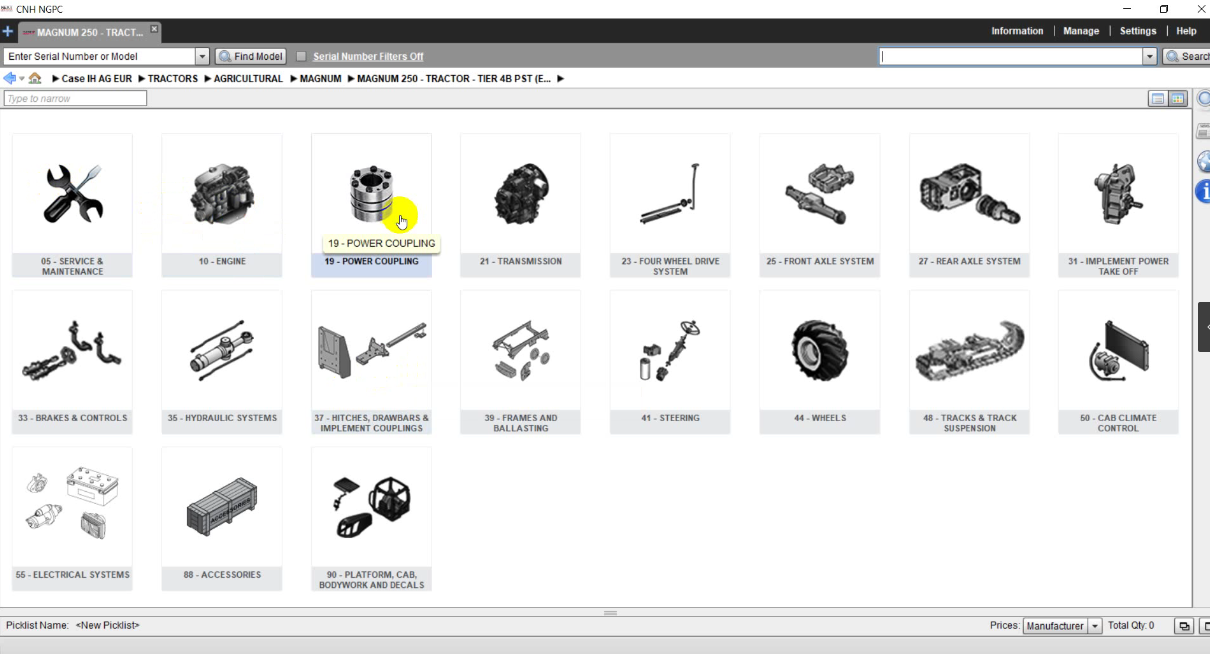The width and height of the screenshot is (1210, 654).
Task: Navigate to TRACTORS breadcrumb
Action: coord(173,79)
